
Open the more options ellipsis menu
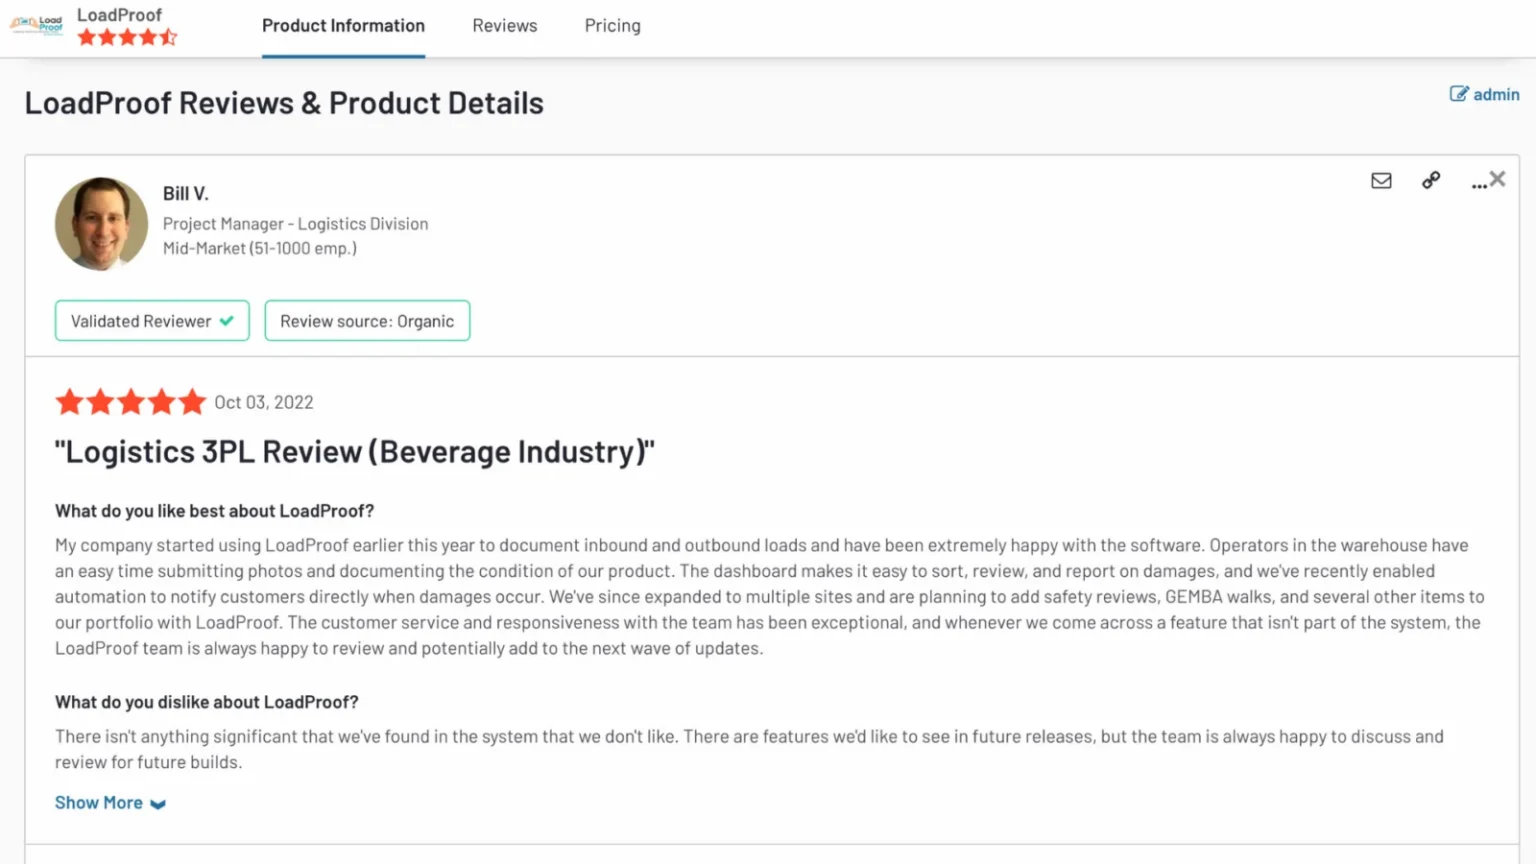point(1478,184)
